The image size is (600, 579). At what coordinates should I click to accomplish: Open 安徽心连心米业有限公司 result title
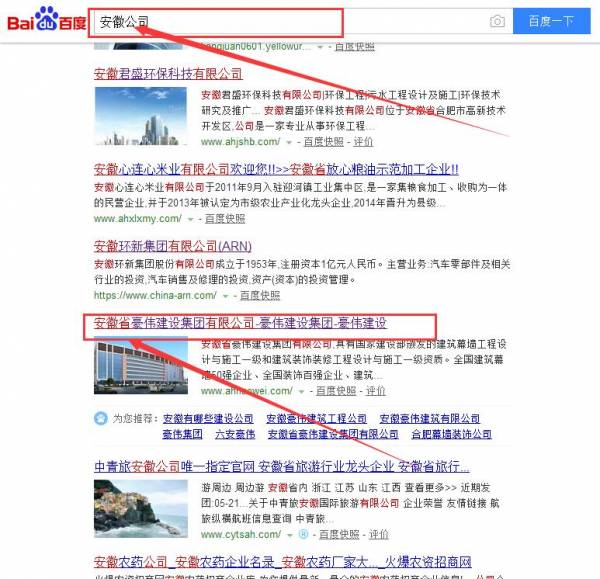click(x=276, y=169)
